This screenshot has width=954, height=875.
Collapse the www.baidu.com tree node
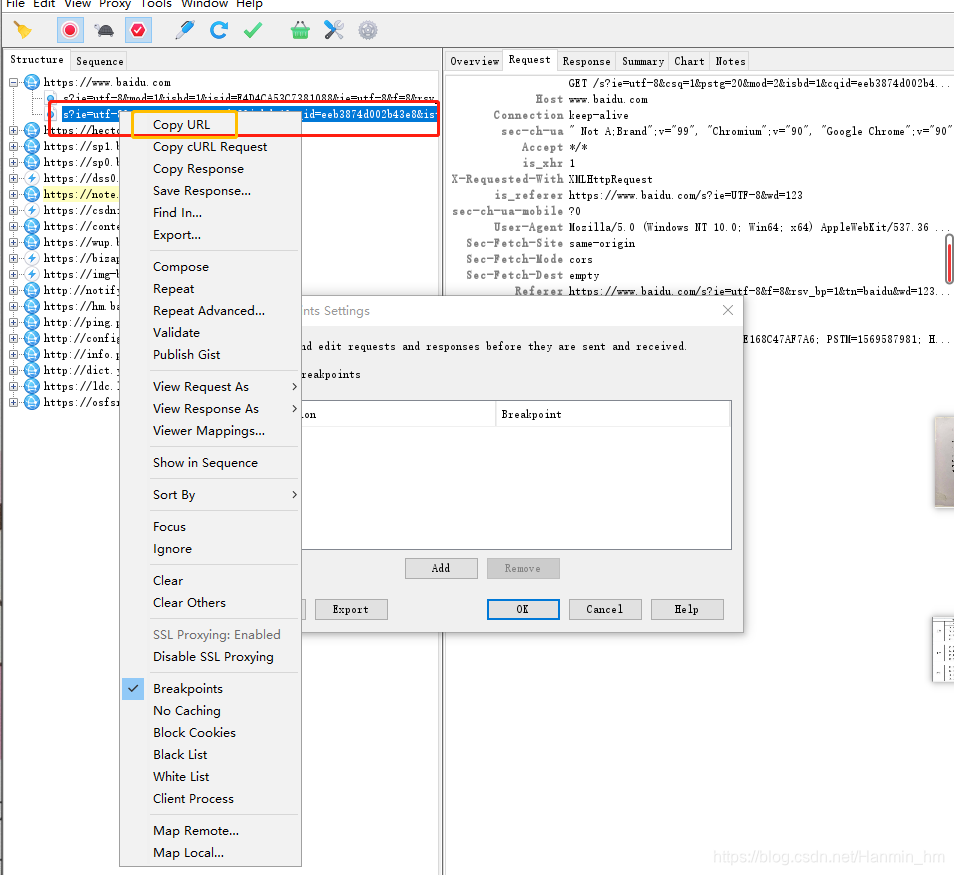pos(13,82)
